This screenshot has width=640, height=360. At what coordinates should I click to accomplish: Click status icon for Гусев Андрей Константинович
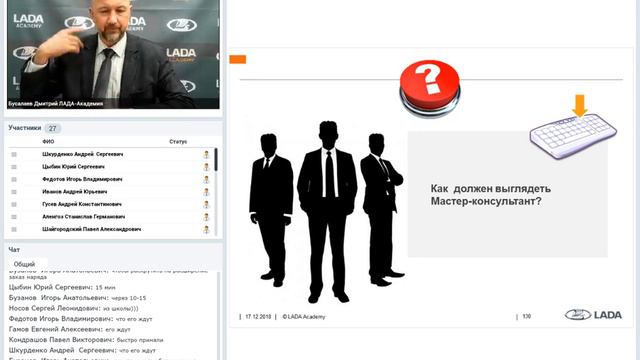[207, 204]
